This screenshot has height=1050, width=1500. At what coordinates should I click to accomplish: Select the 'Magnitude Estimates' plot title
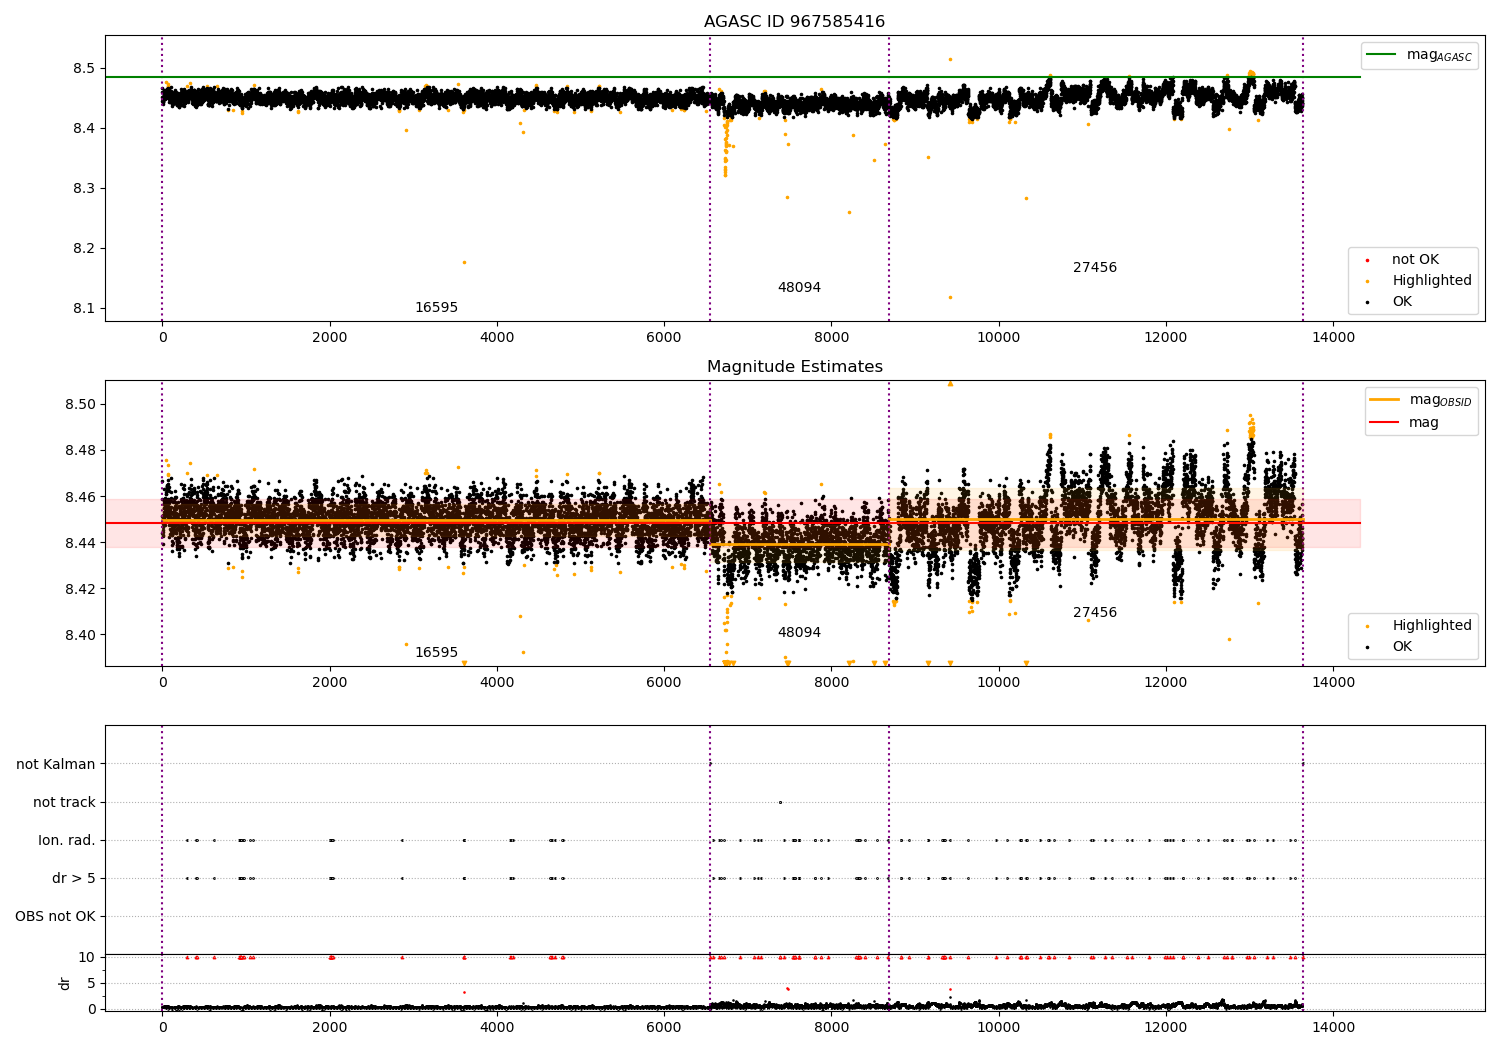(x=794, y=367)
